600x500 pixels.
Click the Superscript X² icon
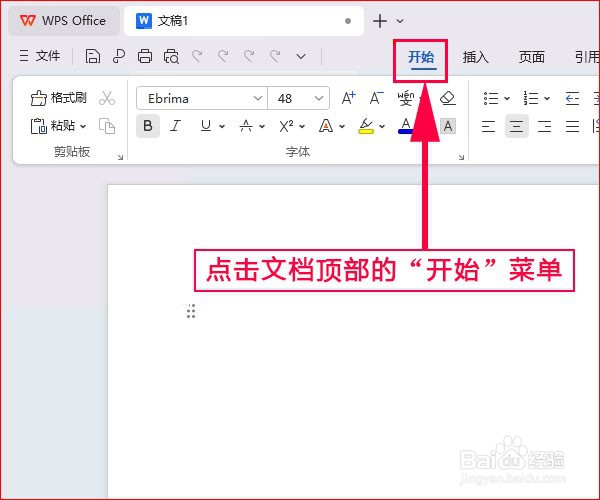(286, 126)
